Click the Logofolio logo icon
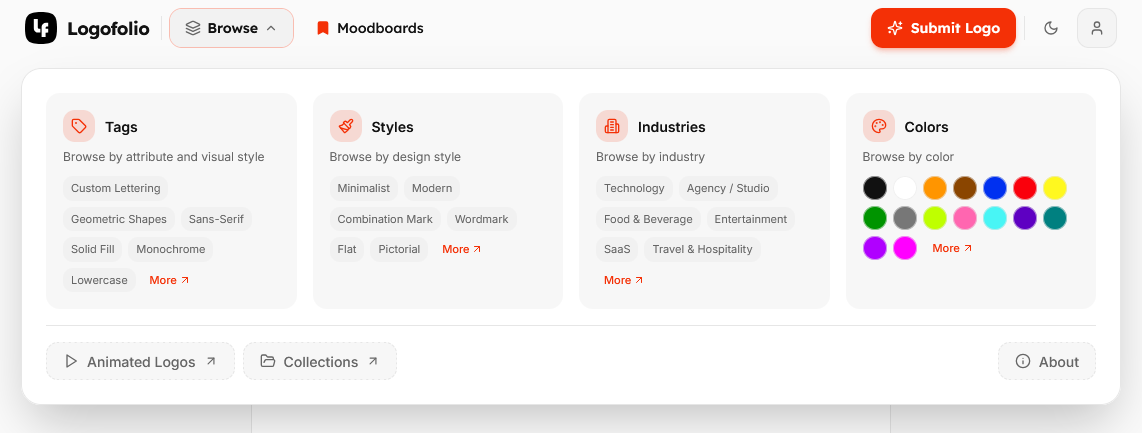The width and height of the screenshot is (1142, 433). (41, 28)
